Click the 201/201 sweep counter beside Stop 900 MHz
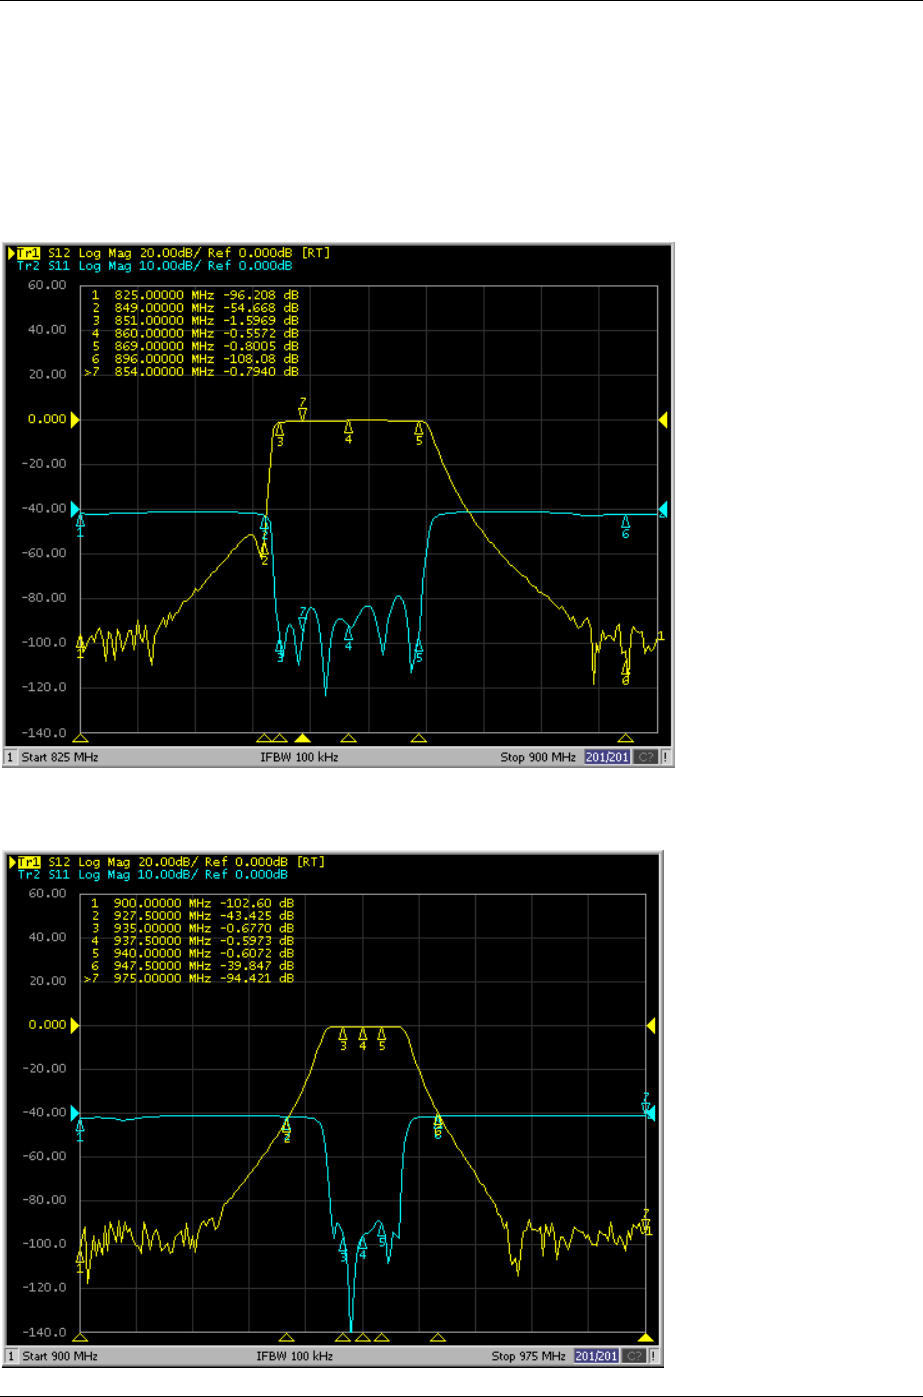Screen dimensions: 923x1397 click(x=607, y=757)
